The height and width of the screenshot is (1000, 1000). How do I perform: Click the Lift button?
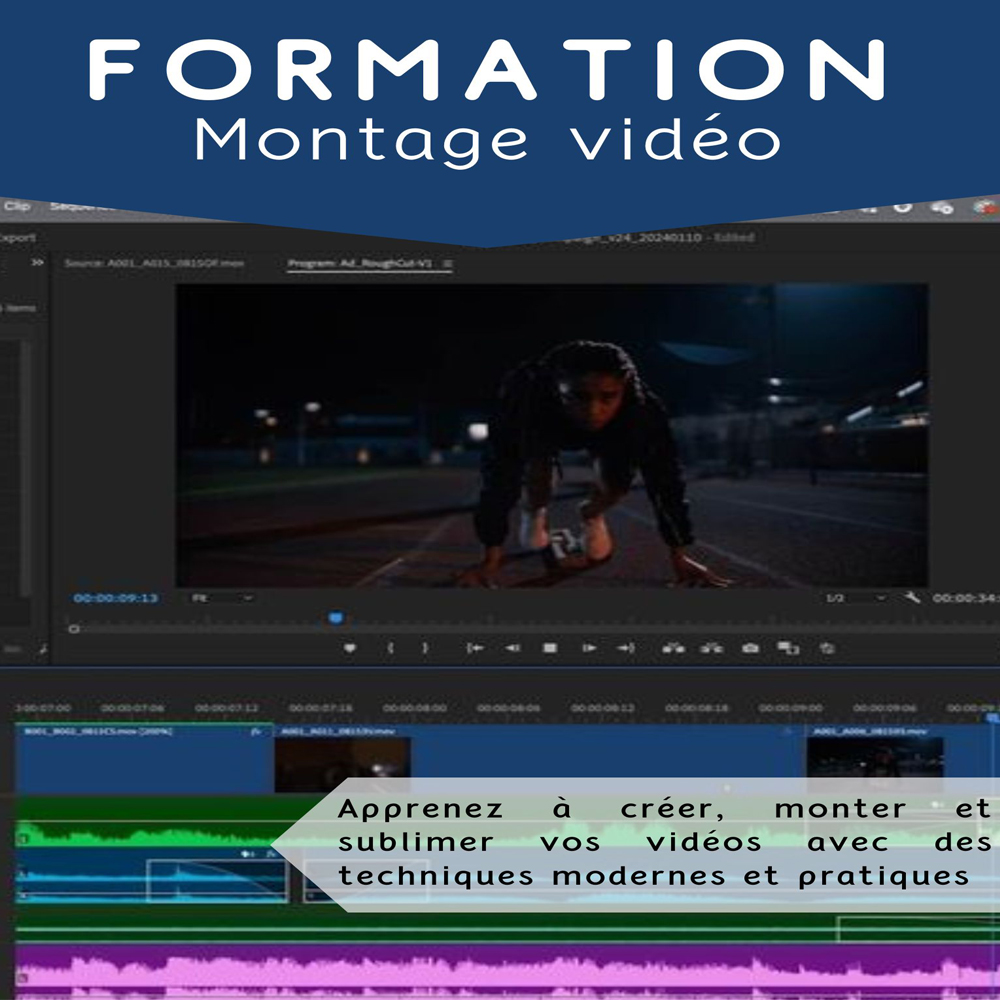coord(674,648)
